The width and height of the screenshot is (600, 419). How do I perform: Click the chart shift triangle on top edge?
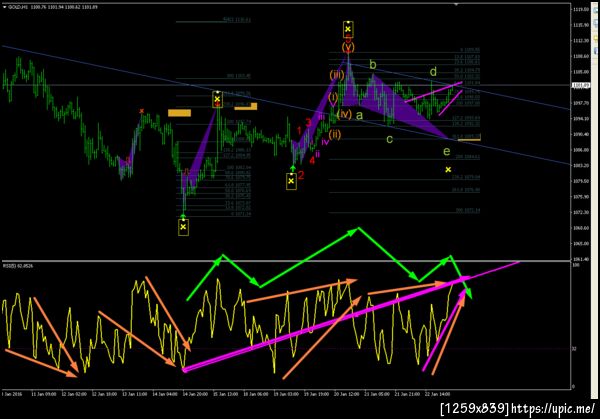pyautogui.click(x=456, y=4)
